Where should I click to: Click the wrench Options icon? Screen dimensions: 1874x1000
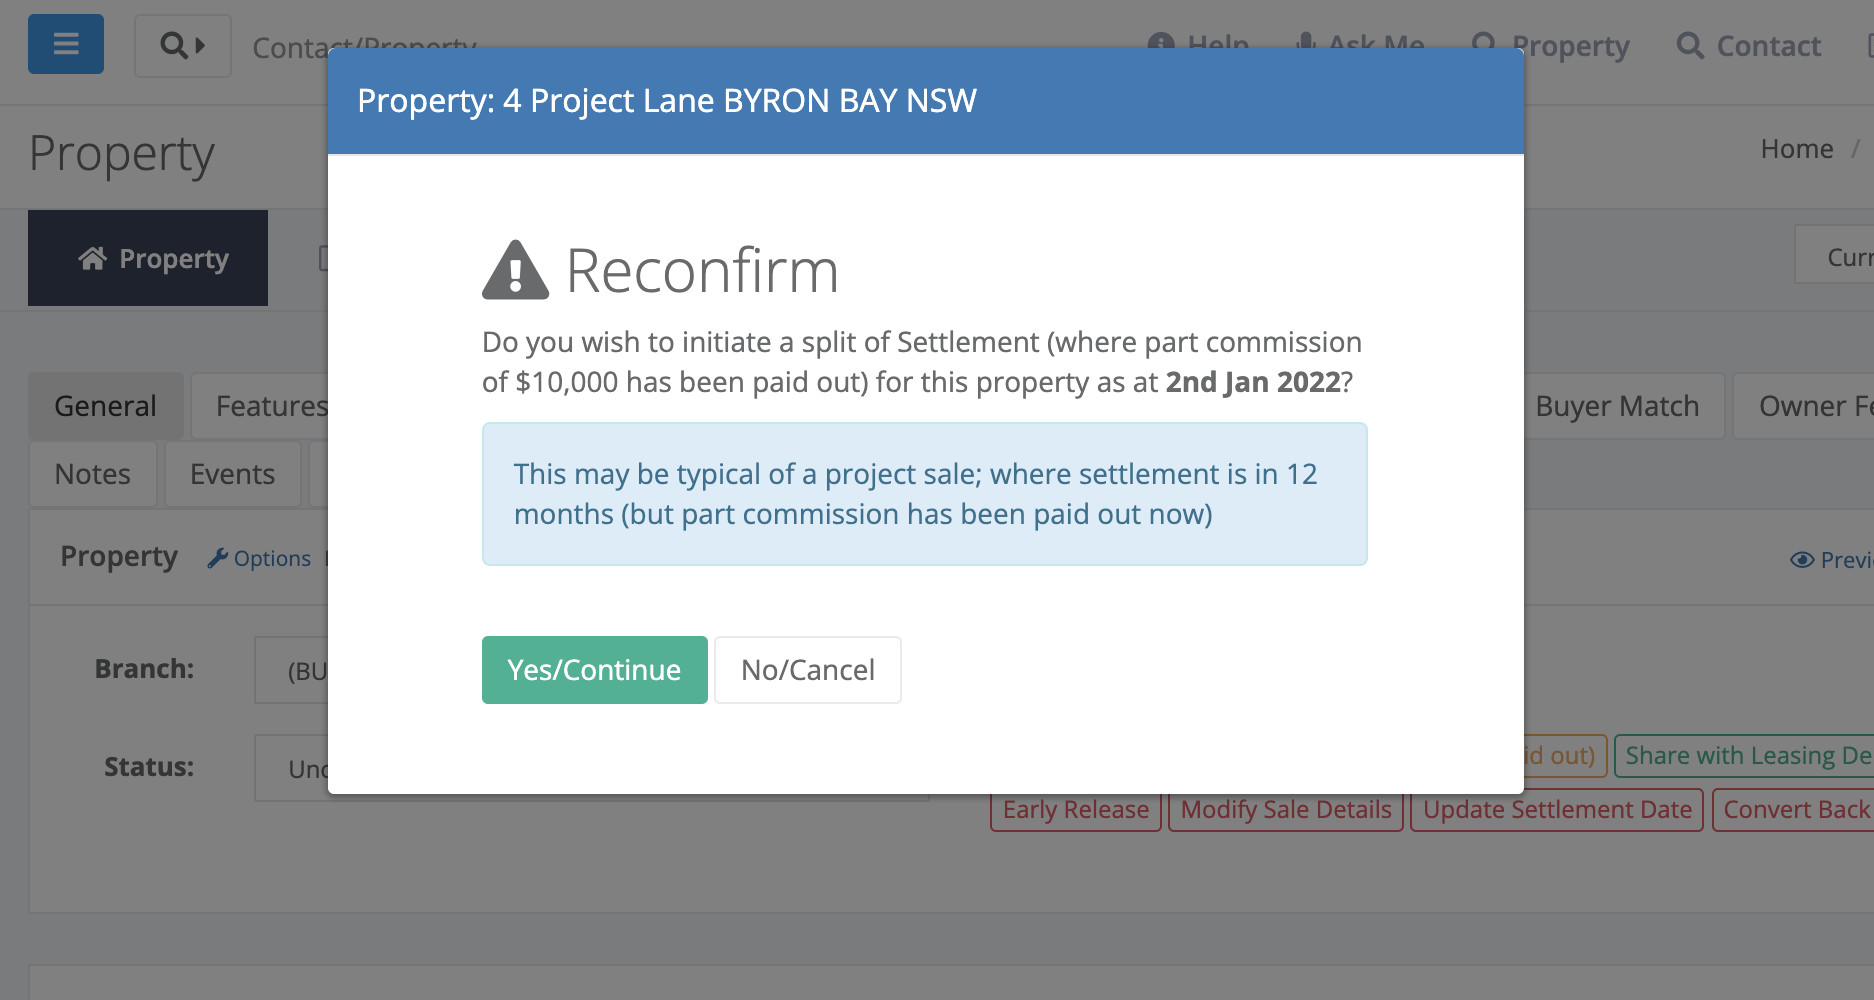pos(217,558)
